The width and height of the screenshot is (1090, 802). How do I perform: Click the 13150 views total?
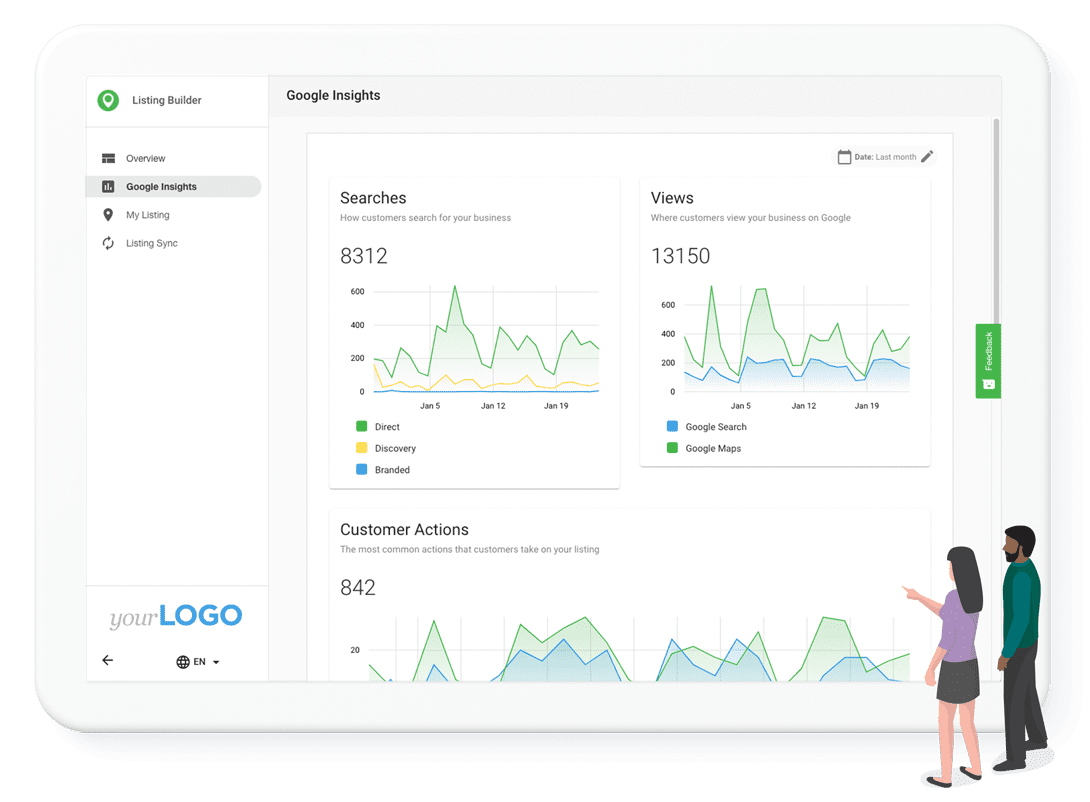681,256
